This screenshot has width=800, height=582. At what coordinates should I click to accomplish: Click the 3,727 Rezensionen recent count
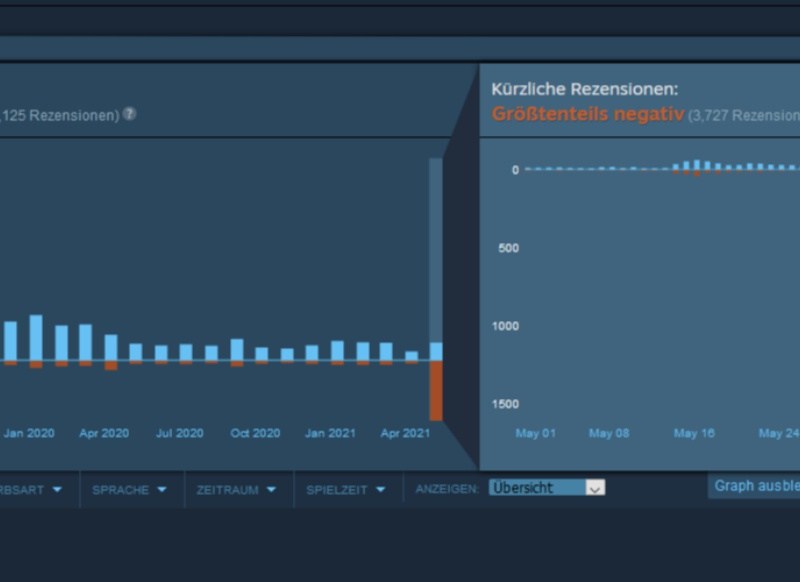click(x=744, y=115)
